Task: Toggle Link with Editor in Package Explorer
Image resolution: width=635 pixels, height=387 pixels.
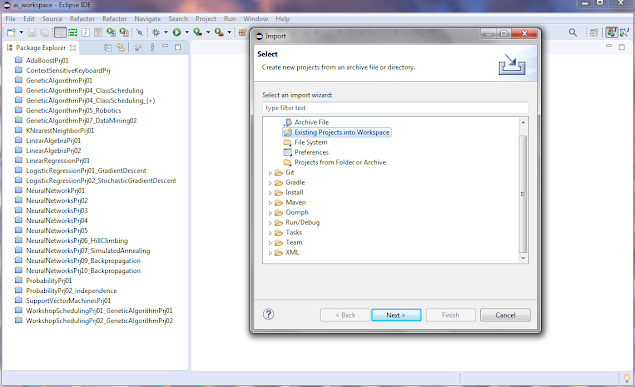Action: (x=121, y=48)
